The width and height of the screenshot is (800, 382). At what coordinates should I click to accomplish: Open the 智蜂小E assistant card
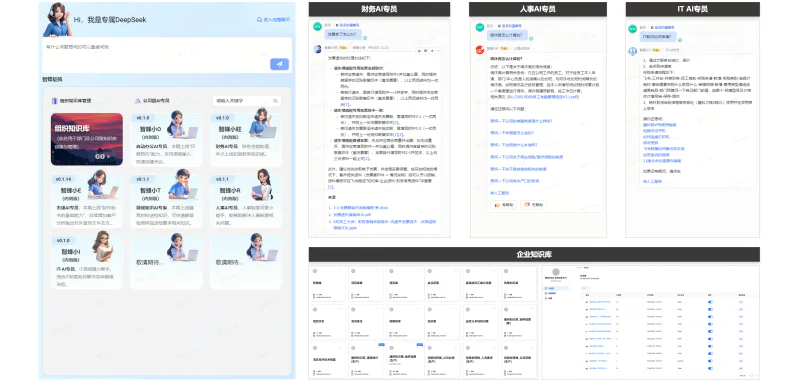click(87, 201)
